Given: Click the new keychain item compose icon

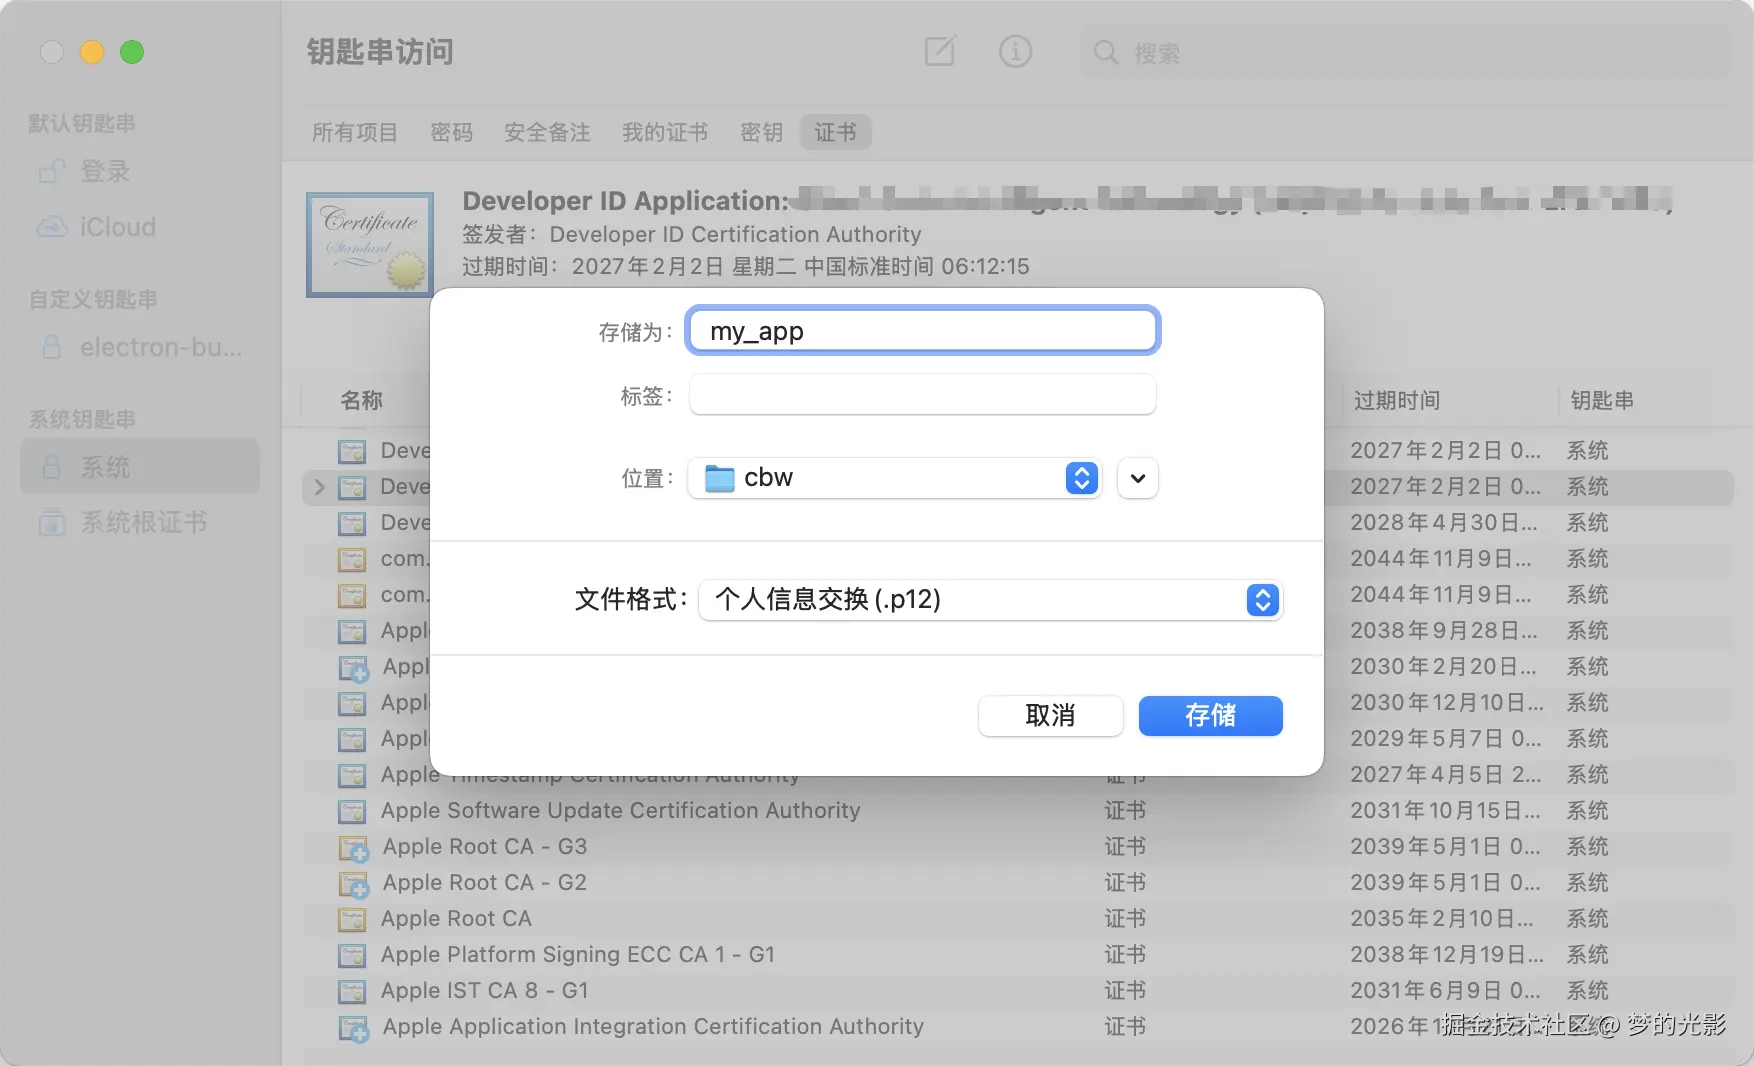Looking at the screenshot, I should coord(940,51).
